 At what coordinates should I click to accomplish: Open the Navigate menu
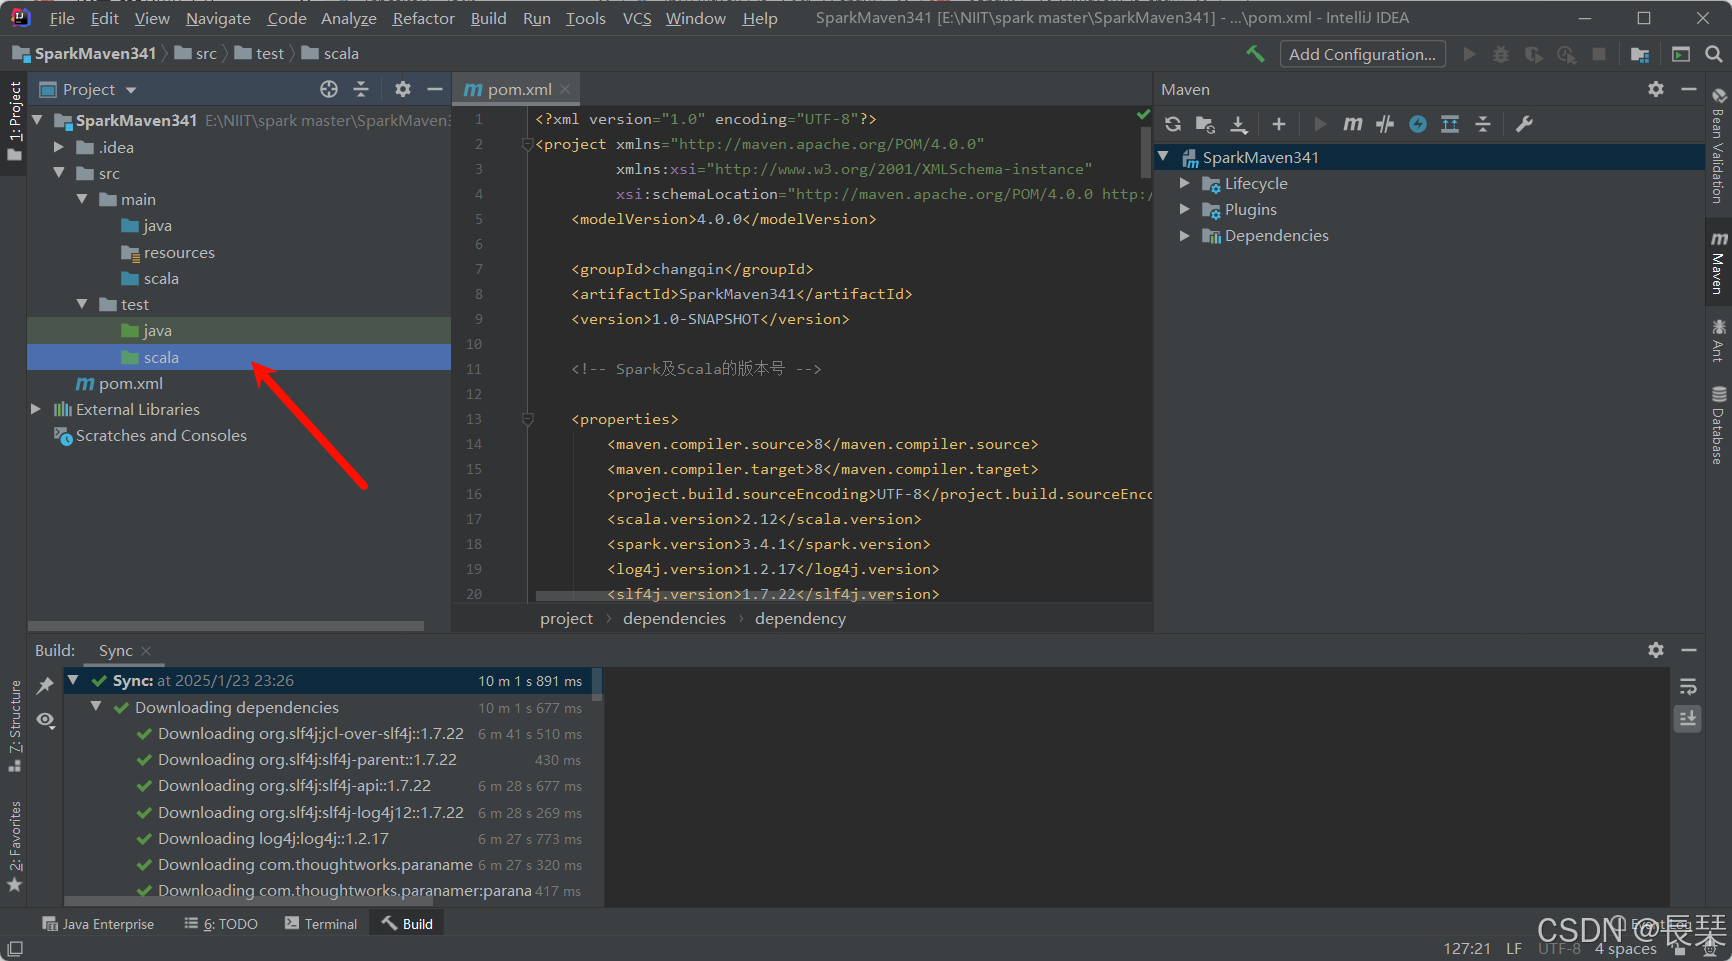[218, 18]
